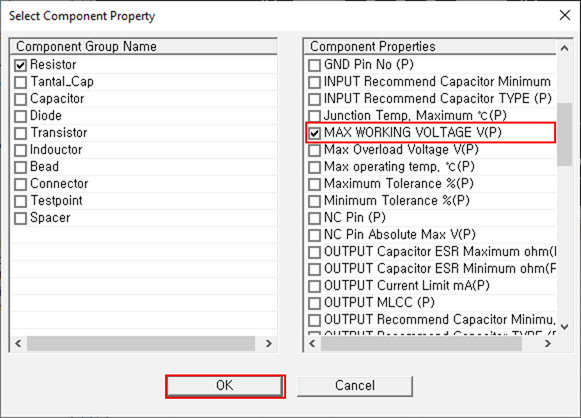Viewport: 581px width, 418px height.
Task: Click the group list right scroll arrow
Action: (x=269, y=344)
